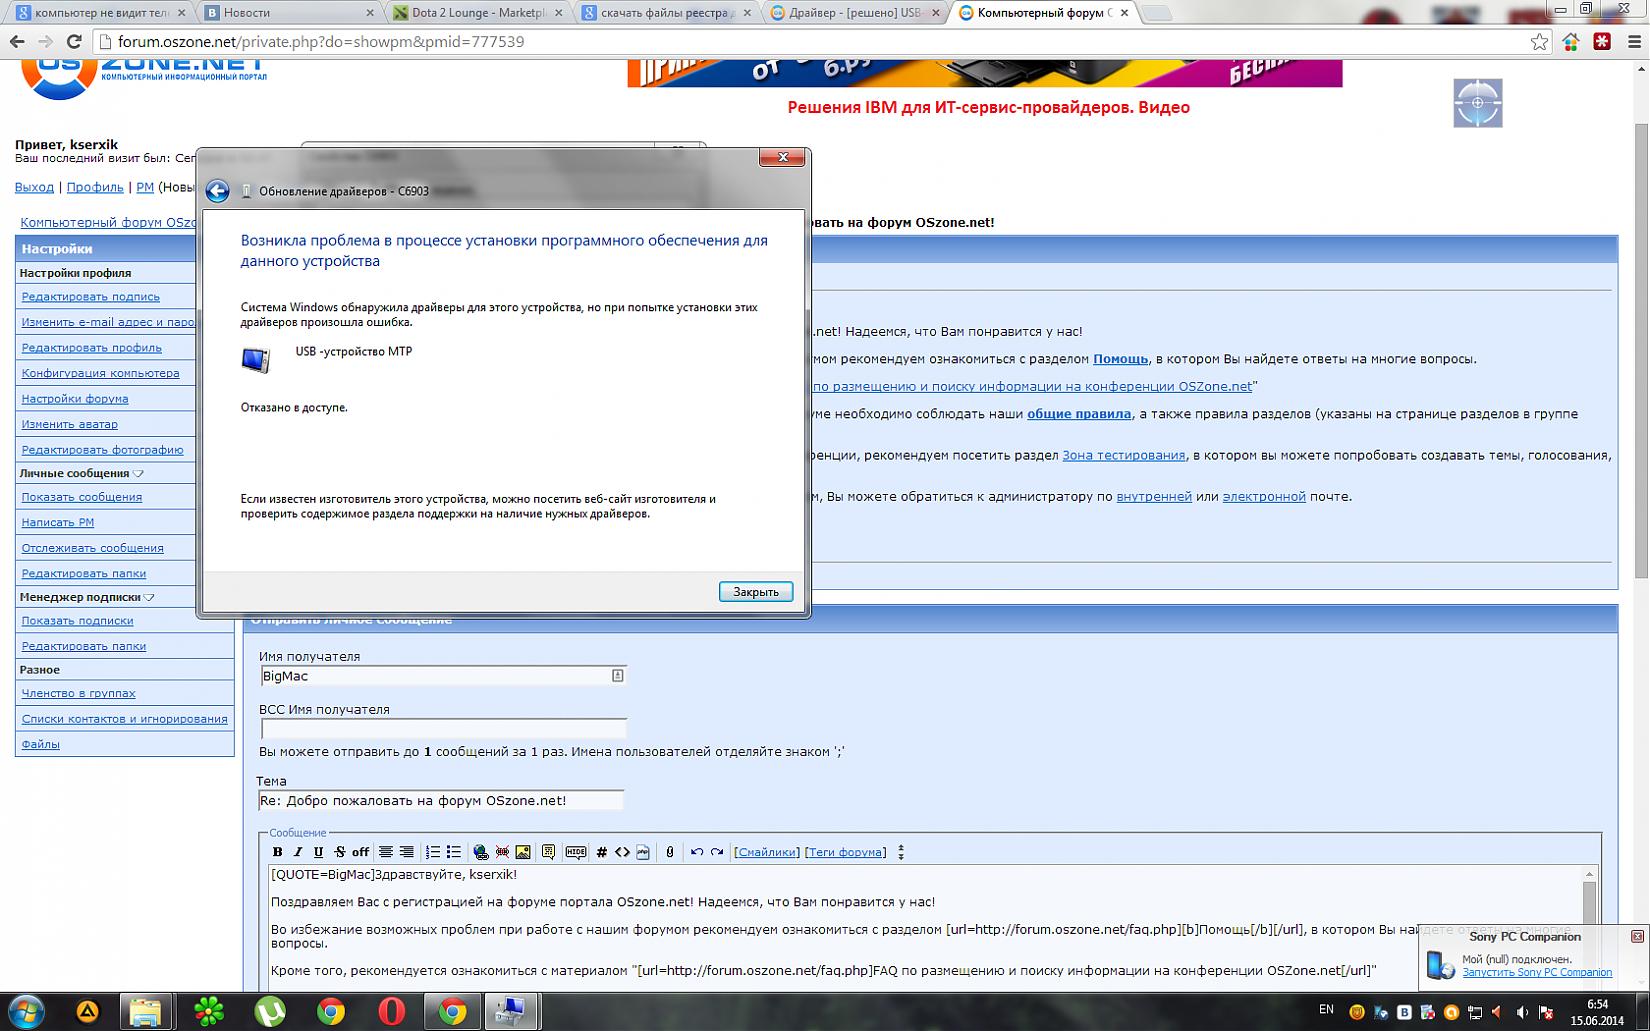Open a new browser tab
Screen dimensions: 1650x1031
[1156, 13]
